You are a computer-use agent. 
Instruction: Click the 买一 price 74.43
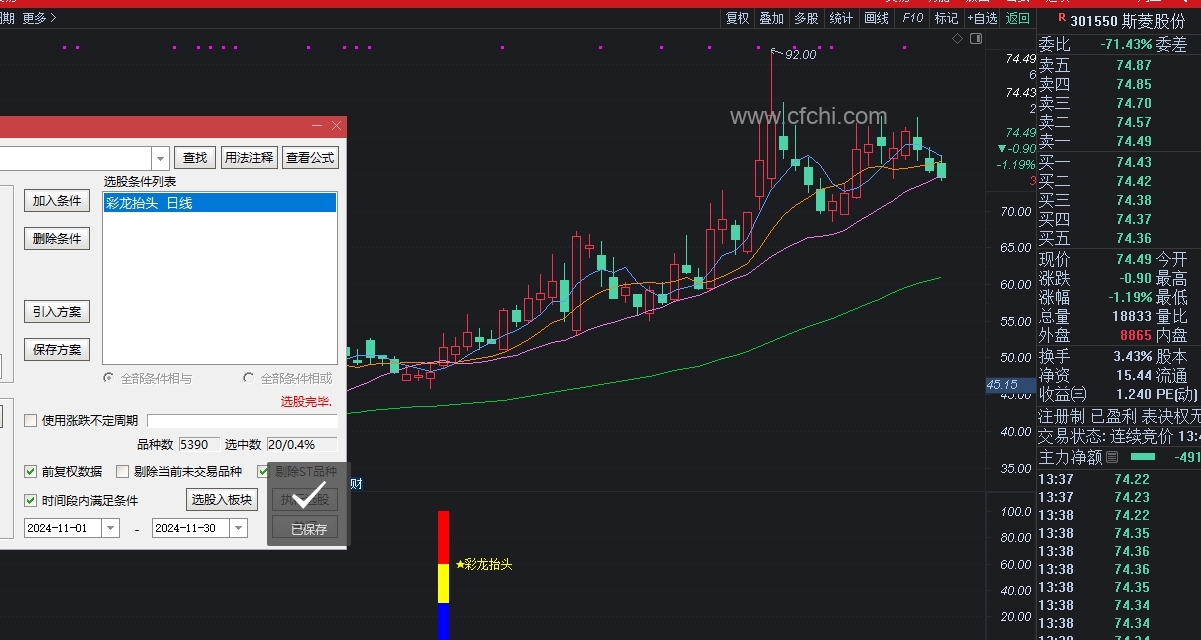(1134, 162)
